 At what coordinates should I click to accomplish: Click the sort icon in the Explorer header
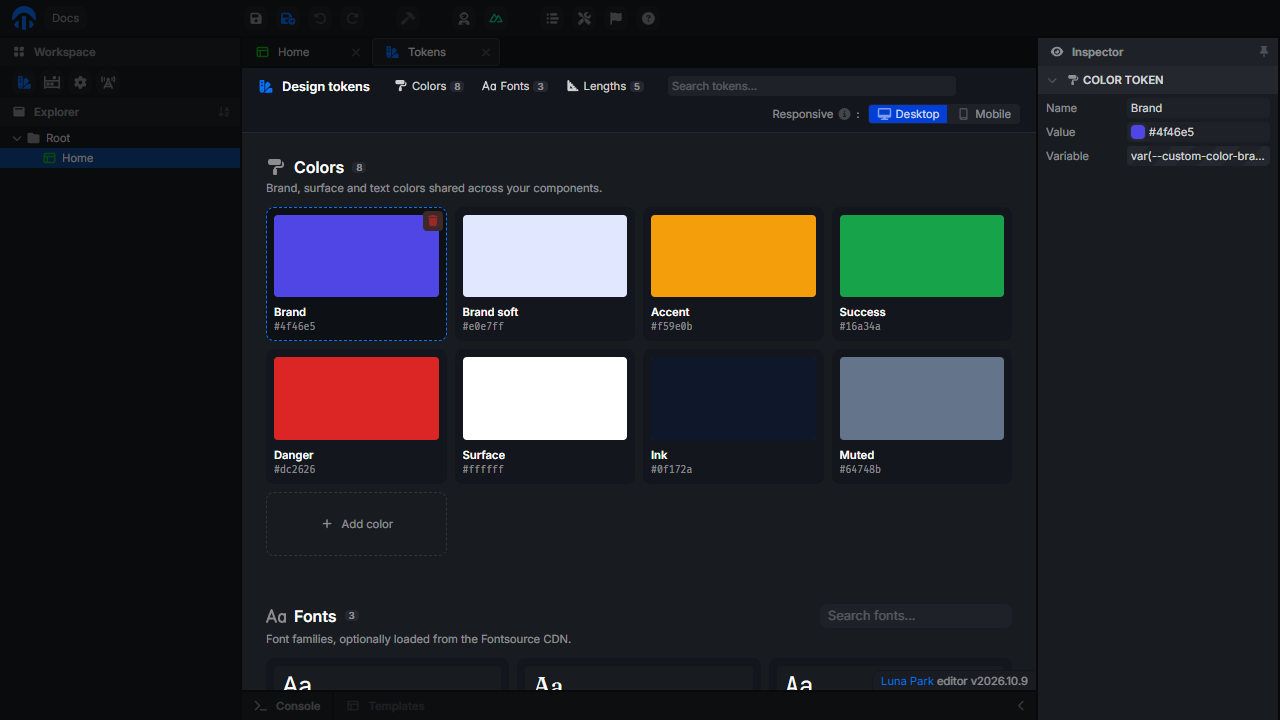tap(224, 112)
